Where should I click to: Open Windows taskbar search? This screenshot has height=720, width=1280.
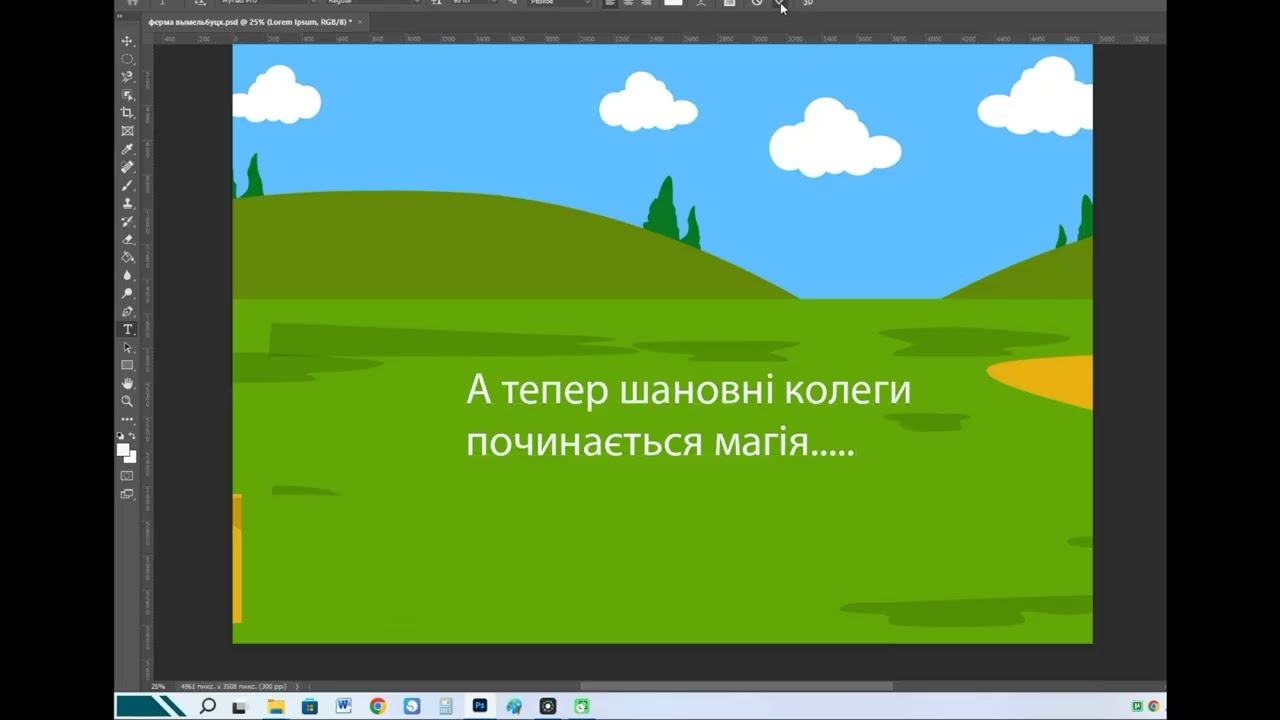tap(208, 706)
